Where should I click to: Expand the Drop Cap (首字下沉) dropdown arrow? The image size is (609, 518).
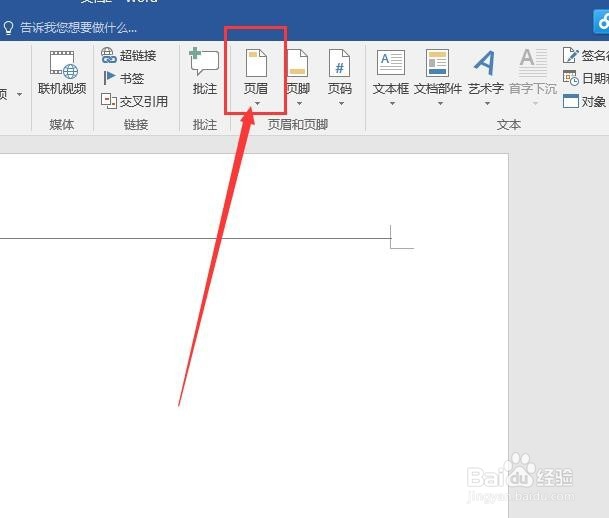(x=535, y=104)
